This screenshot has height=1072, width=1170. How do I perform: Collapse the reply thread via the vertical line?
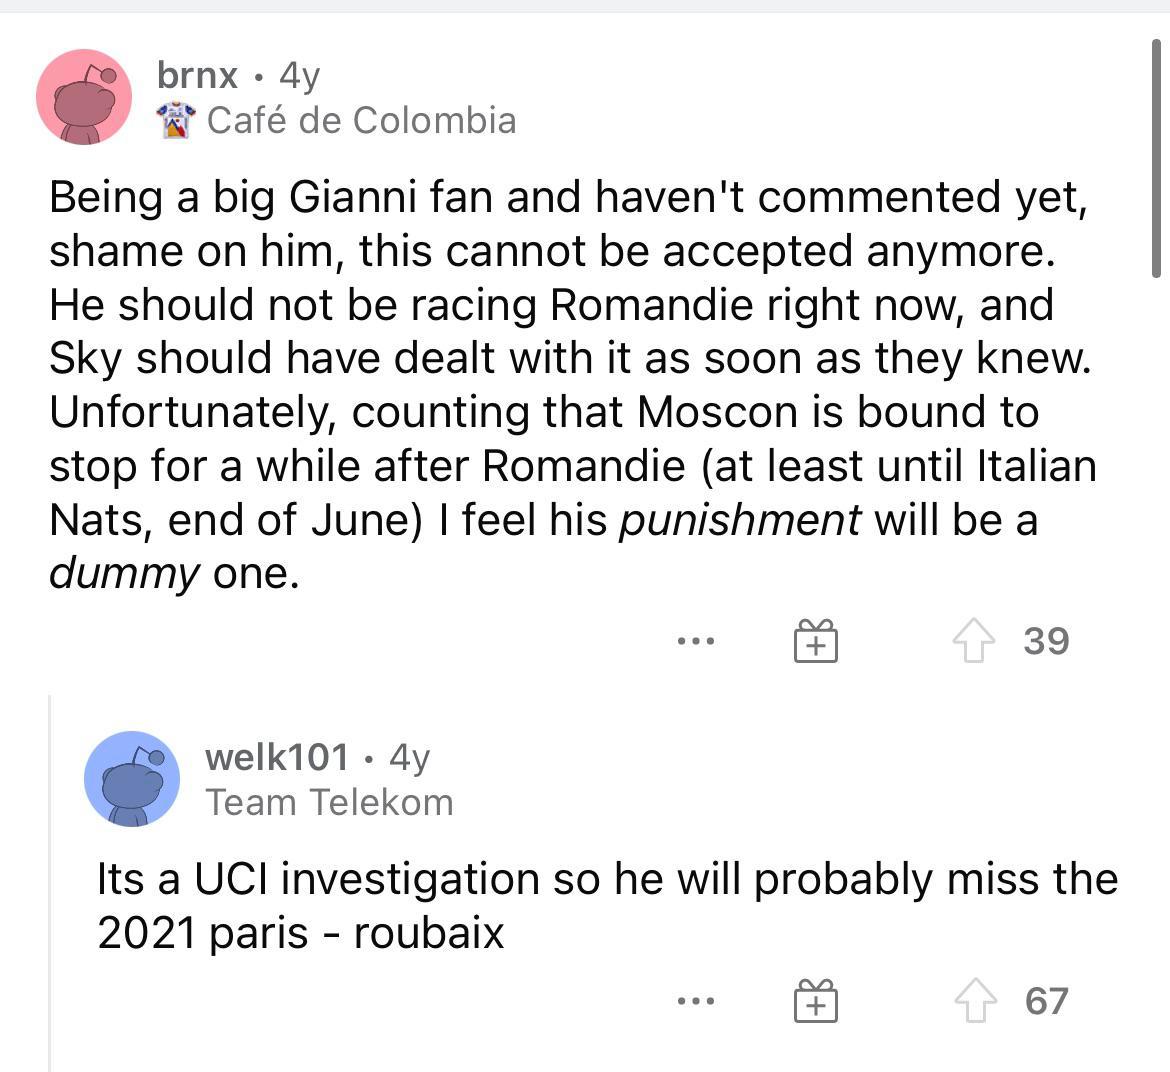point(50,880)
